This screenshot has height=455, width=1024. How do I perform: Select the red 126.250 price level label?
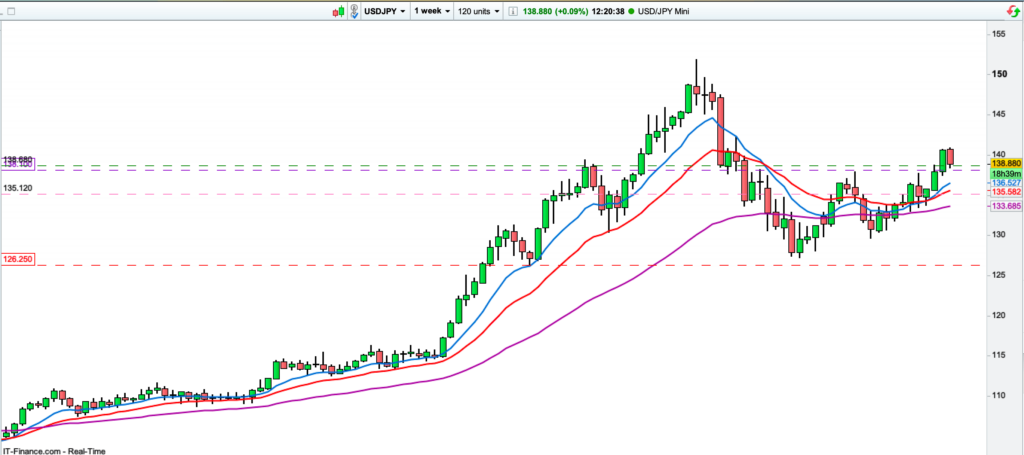tap(18, 258)
